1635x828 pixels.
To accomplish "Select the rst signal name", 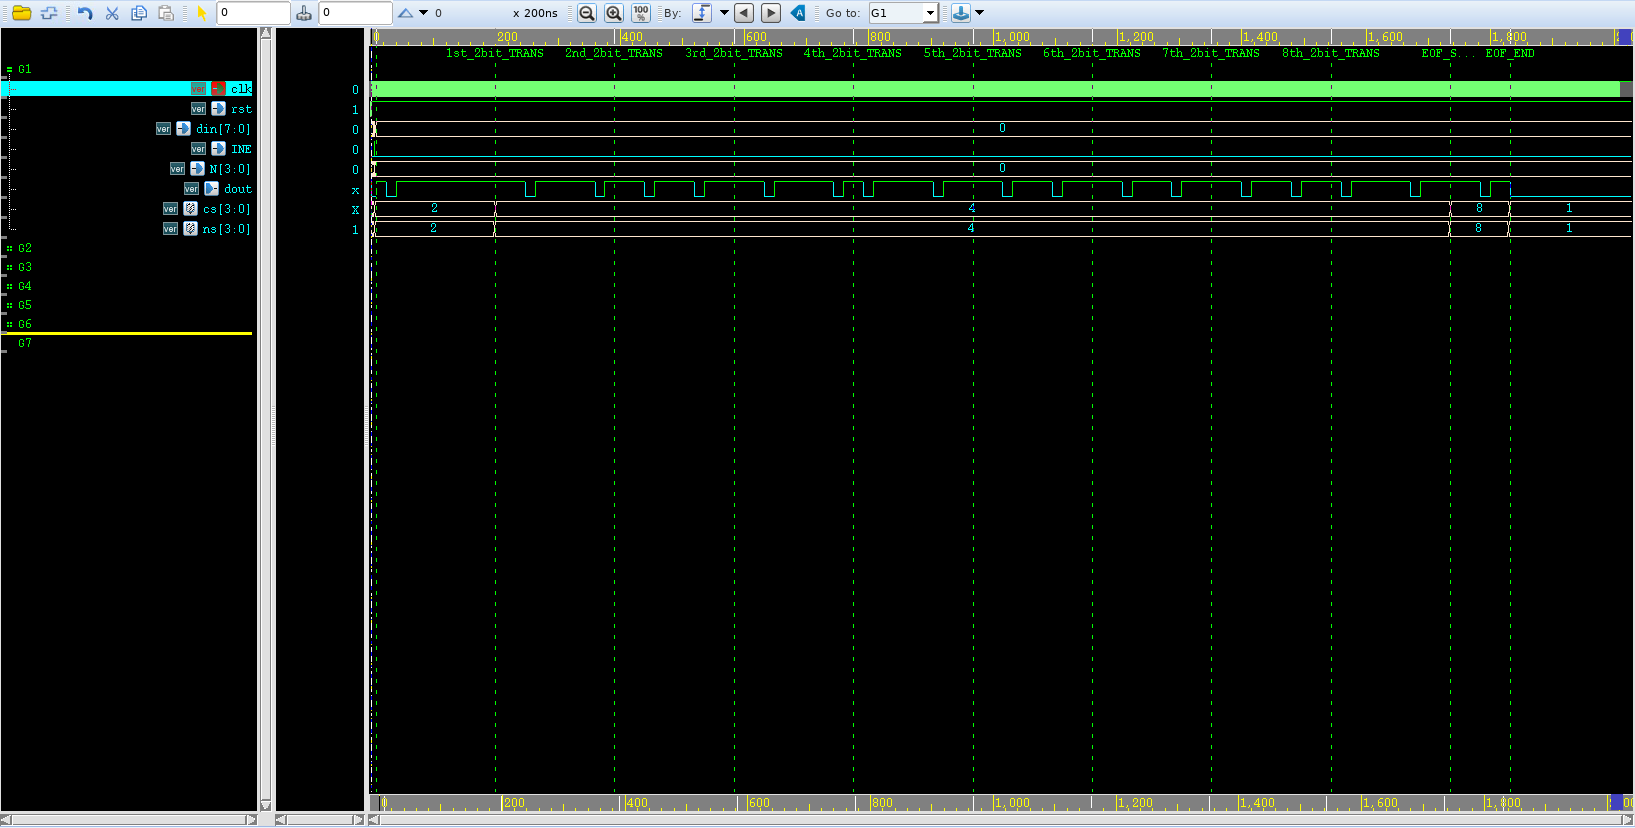I will (241, 109).
